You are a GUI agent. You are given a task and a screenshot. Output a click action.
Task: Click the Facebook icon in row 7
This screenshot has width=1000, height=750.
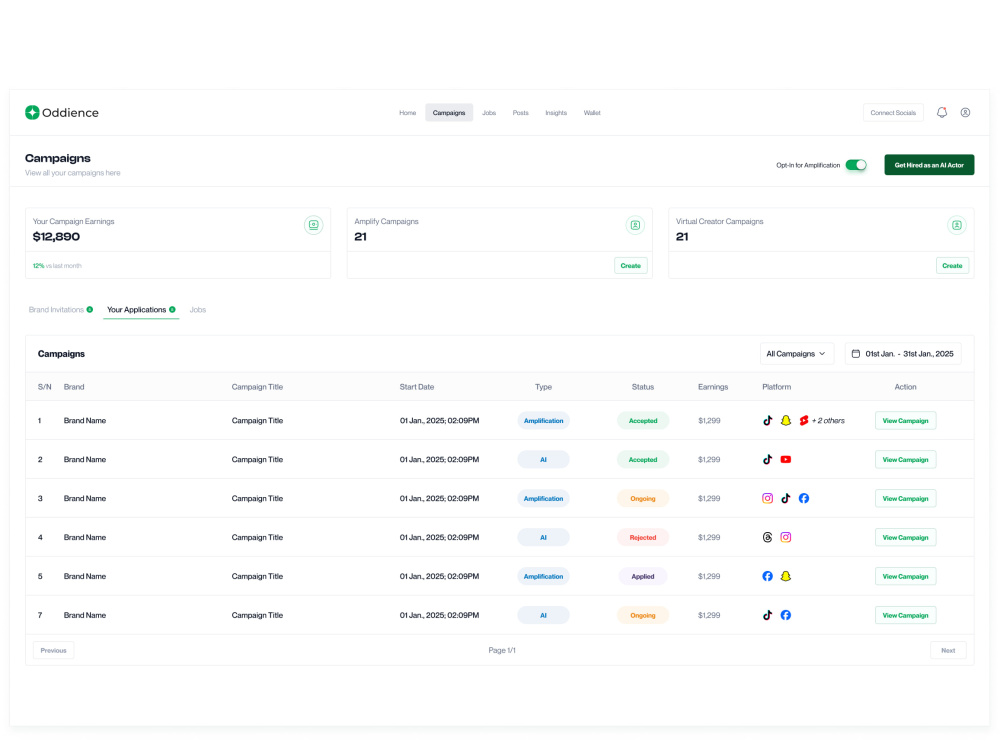click(786, 615)
